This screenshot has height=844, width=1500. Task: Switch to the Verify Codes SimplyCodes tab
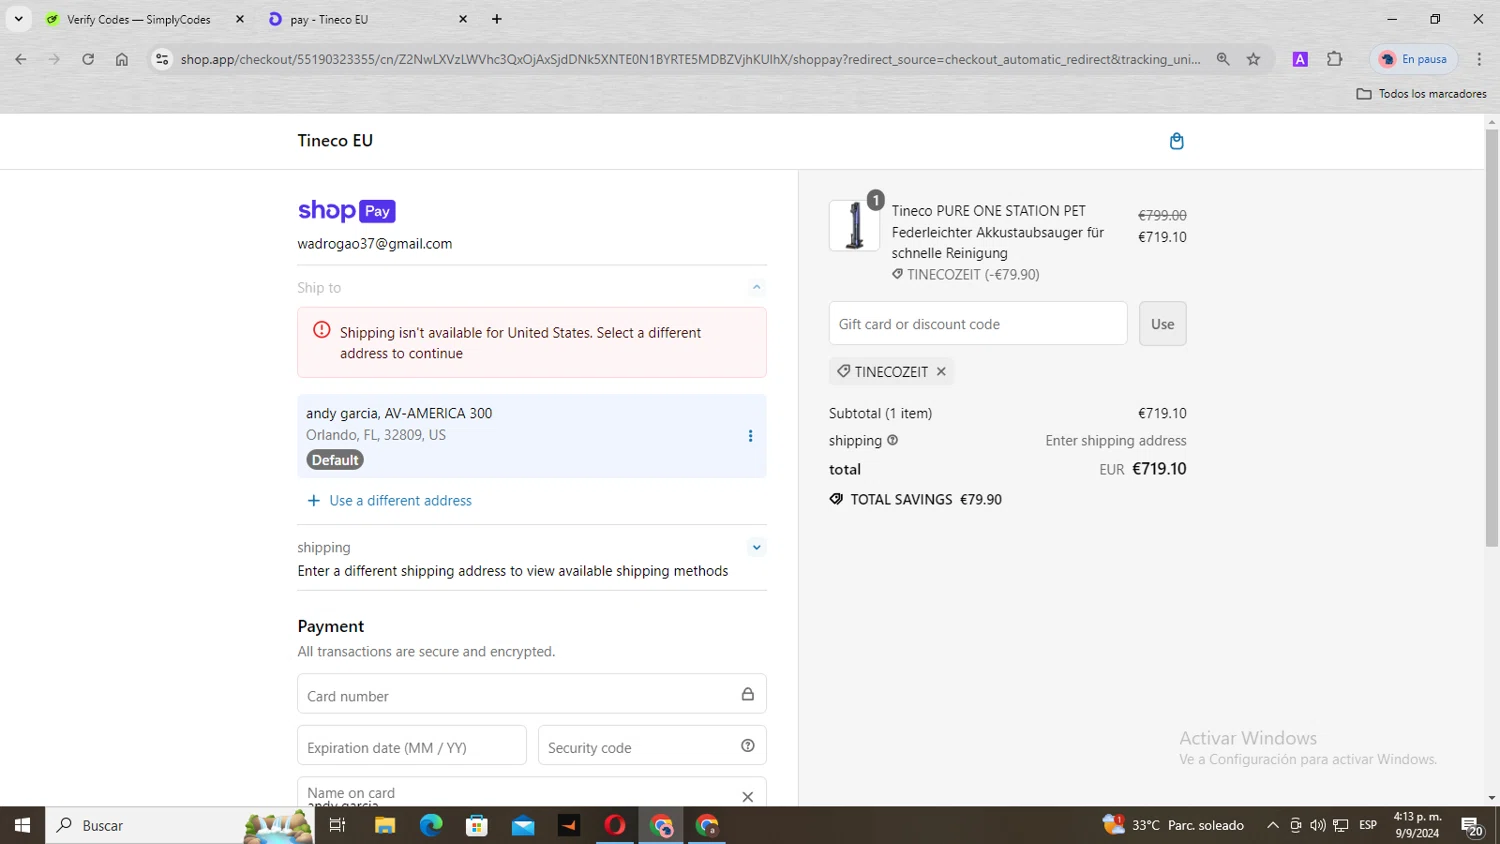pos(139,19)
